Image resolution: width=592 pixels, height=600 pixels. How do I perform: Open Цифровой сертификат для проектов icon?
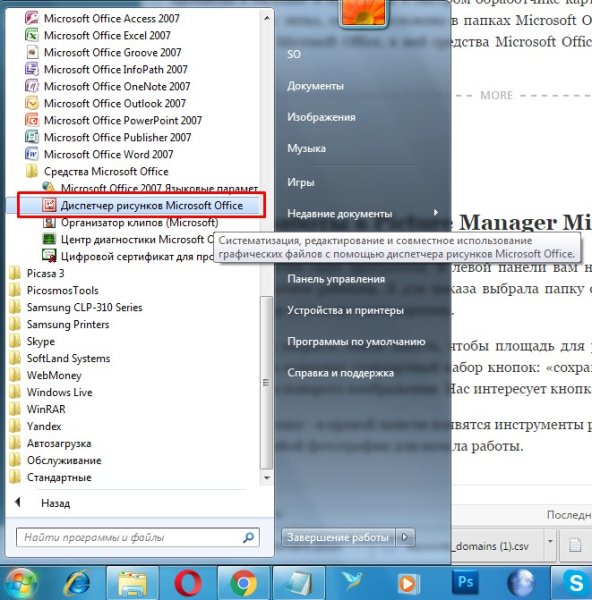pyautogui.click(x=49, y=256)
